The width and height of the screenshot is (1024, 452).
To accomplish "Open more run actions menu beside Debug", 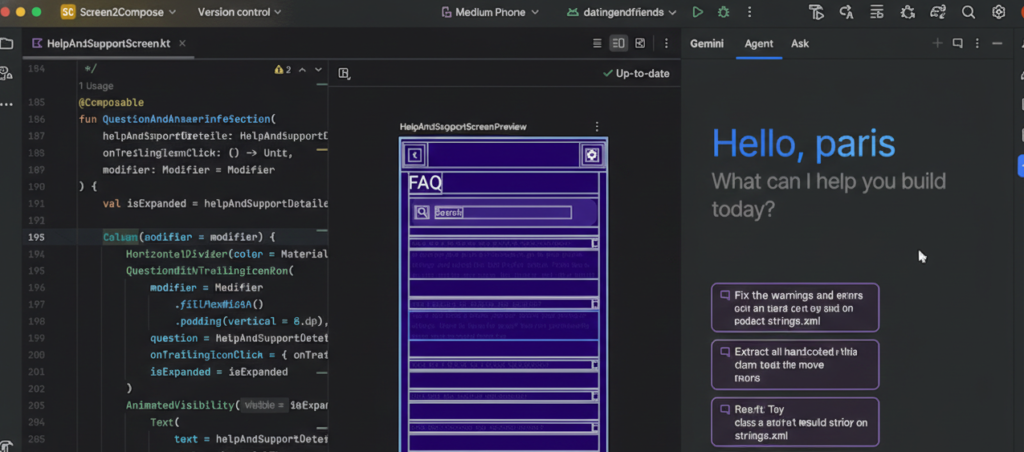I will pyautogui.click(x=749, y=12).
